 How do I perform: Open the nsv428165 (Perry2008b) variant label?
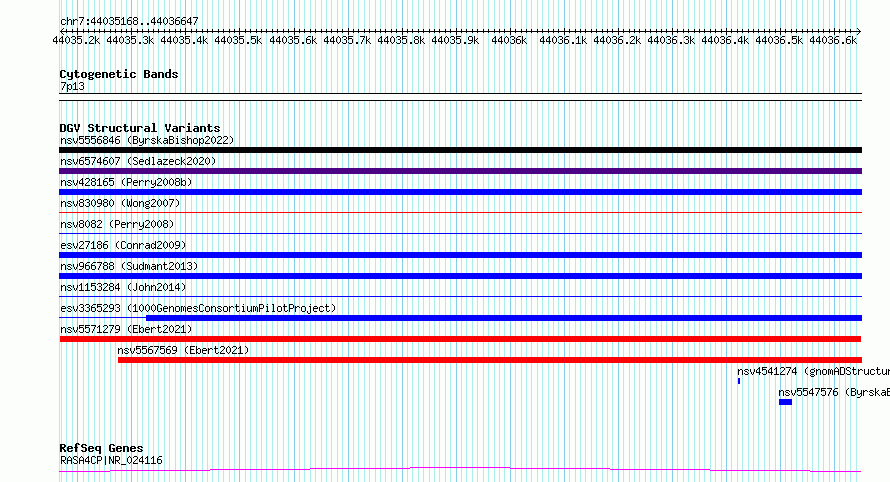coord(126,182)
